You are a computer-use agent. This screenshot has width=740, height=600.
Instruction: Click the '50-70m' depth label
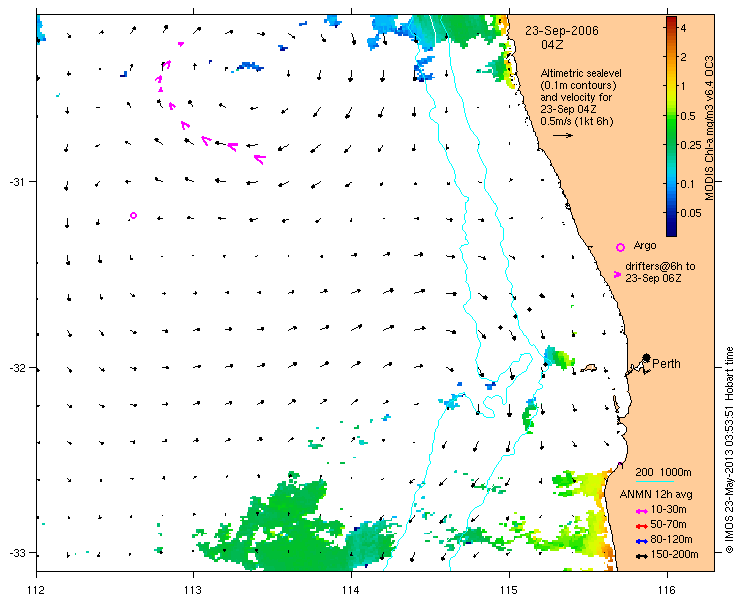coord(668,524)
